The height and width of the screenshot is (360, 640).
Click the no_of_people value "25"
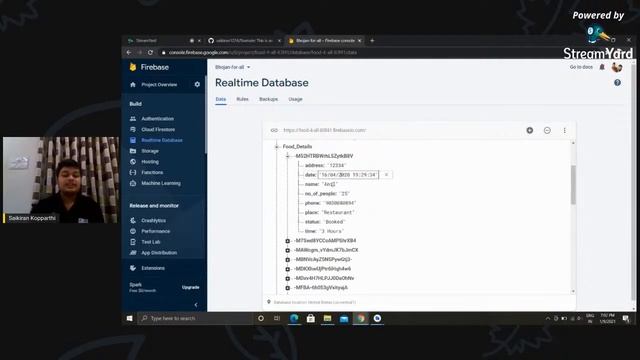click(x=345, y=193)
